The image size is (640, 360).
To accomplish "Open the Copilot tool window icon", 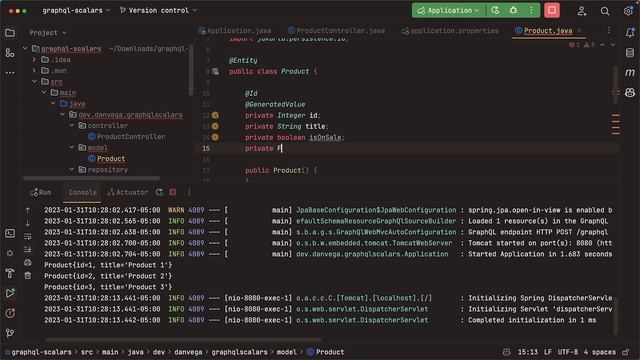I will (630, 93).
